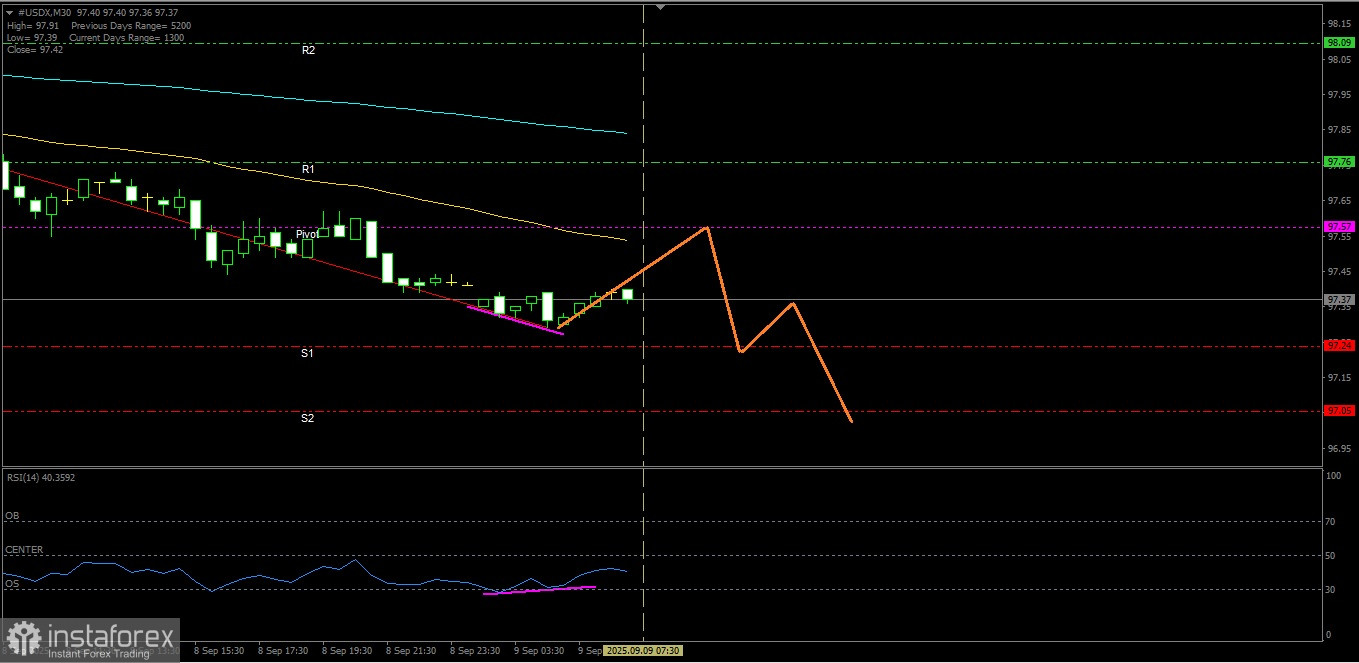Click the 8 Sep 19:30 time label
Viewport: 1359px width, 663px height.
click(347, 651)
